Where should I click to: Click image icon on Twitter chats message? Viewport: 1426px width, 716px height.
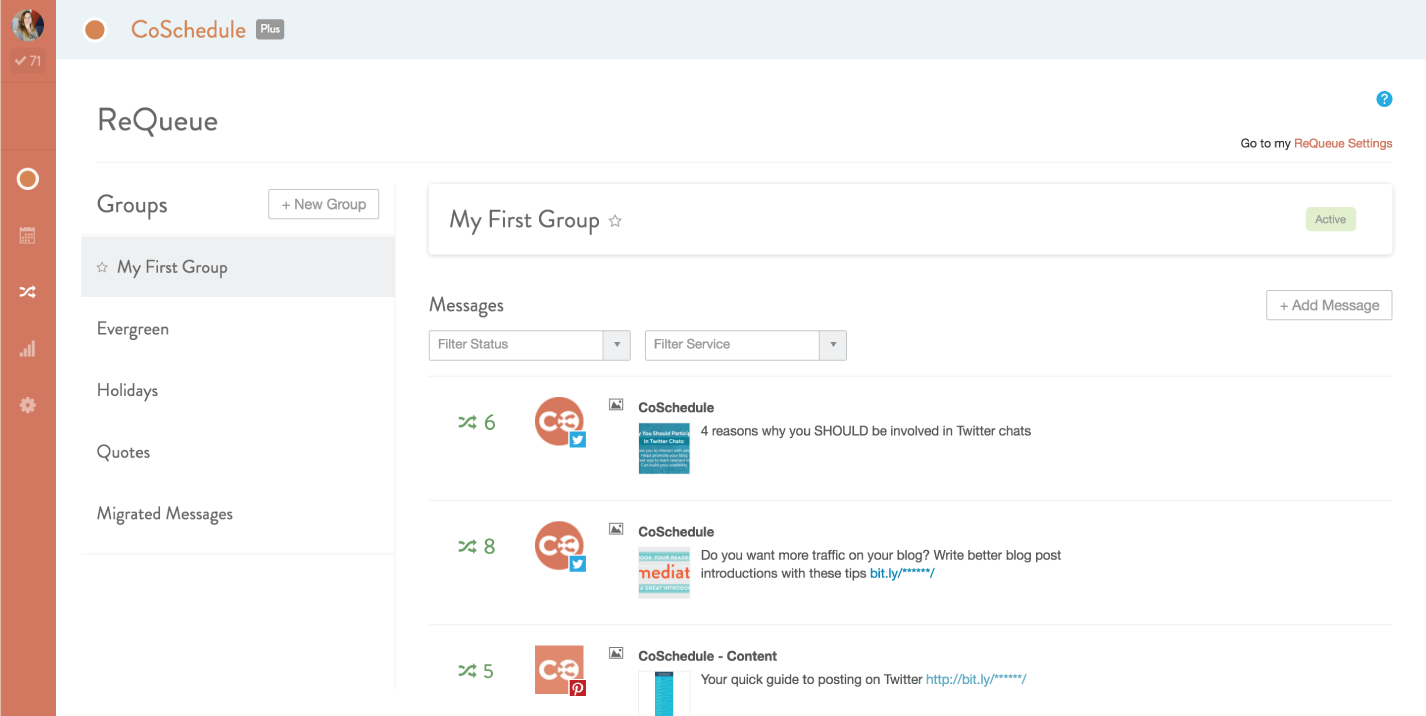(x=616, y=405)
